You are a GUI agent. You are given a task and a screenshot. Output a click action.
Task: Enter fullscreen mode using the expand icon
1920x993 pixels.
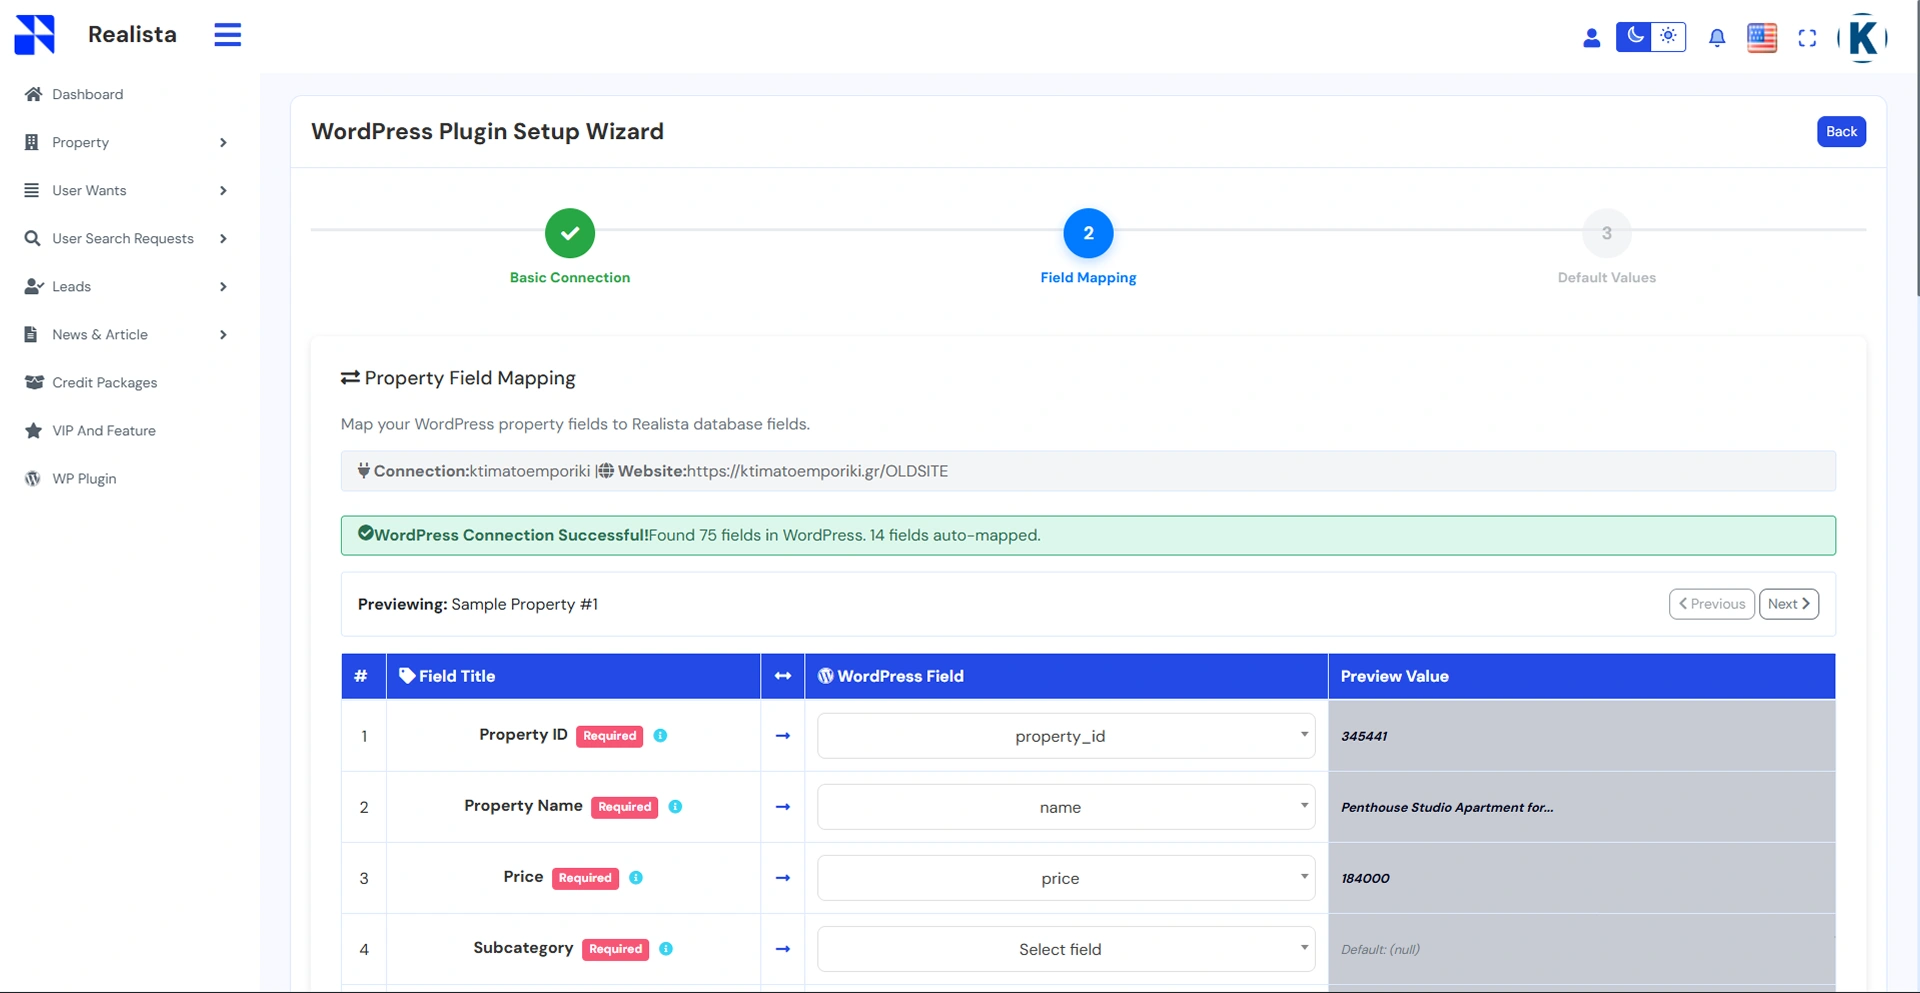1807,38
